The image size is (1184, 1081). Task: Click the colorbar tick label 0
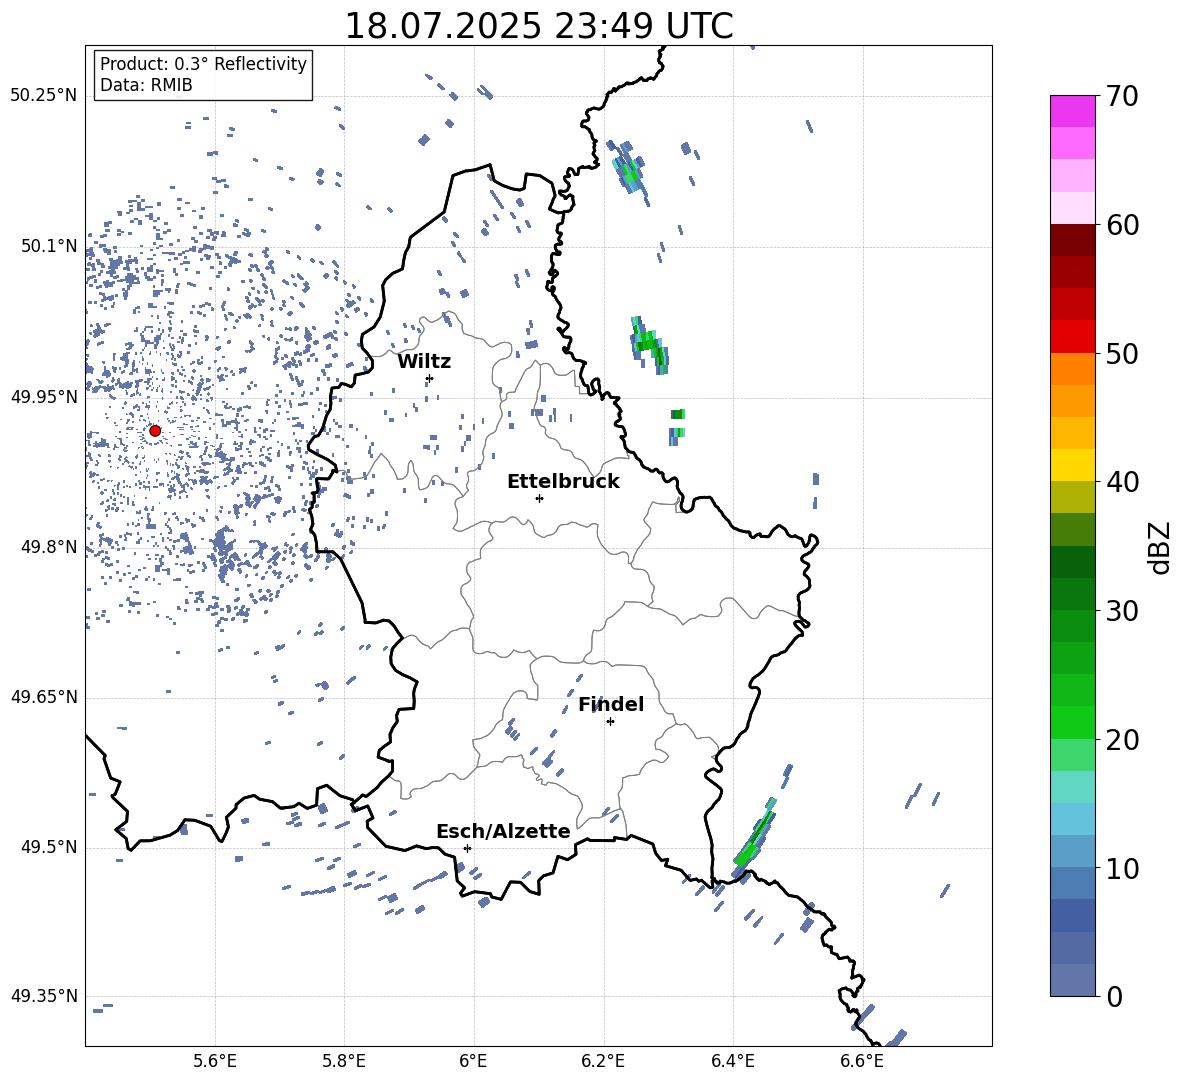point(1114,996)
